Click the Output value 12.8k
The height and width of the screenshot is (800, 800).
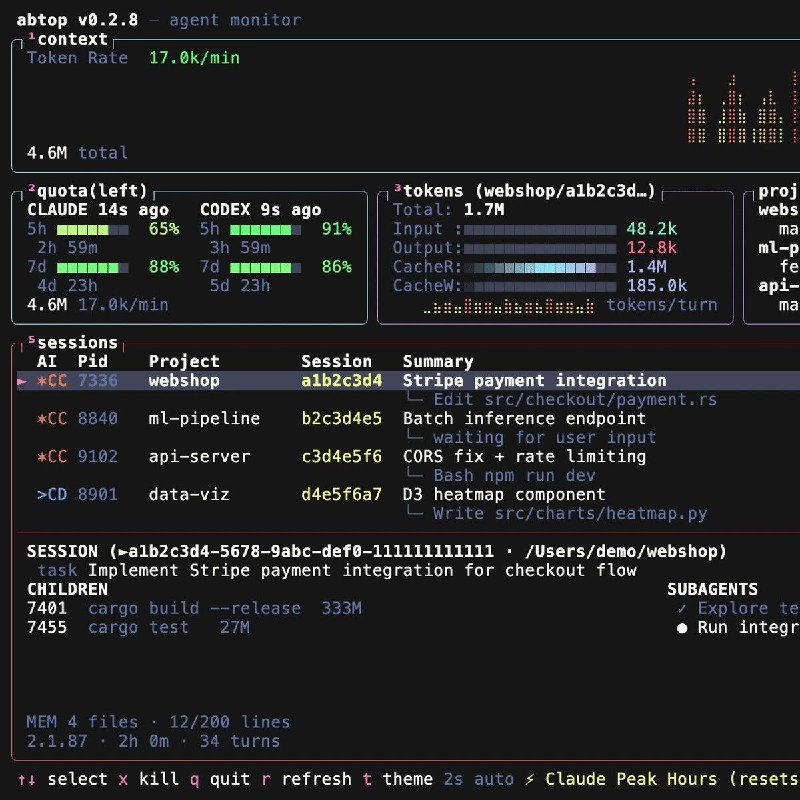(652, 248)
